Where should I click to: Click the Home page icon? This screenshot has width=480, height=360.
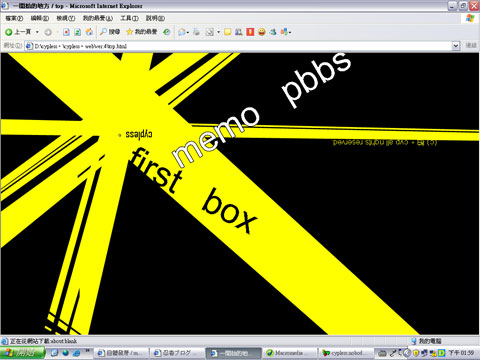coord(89,32)
